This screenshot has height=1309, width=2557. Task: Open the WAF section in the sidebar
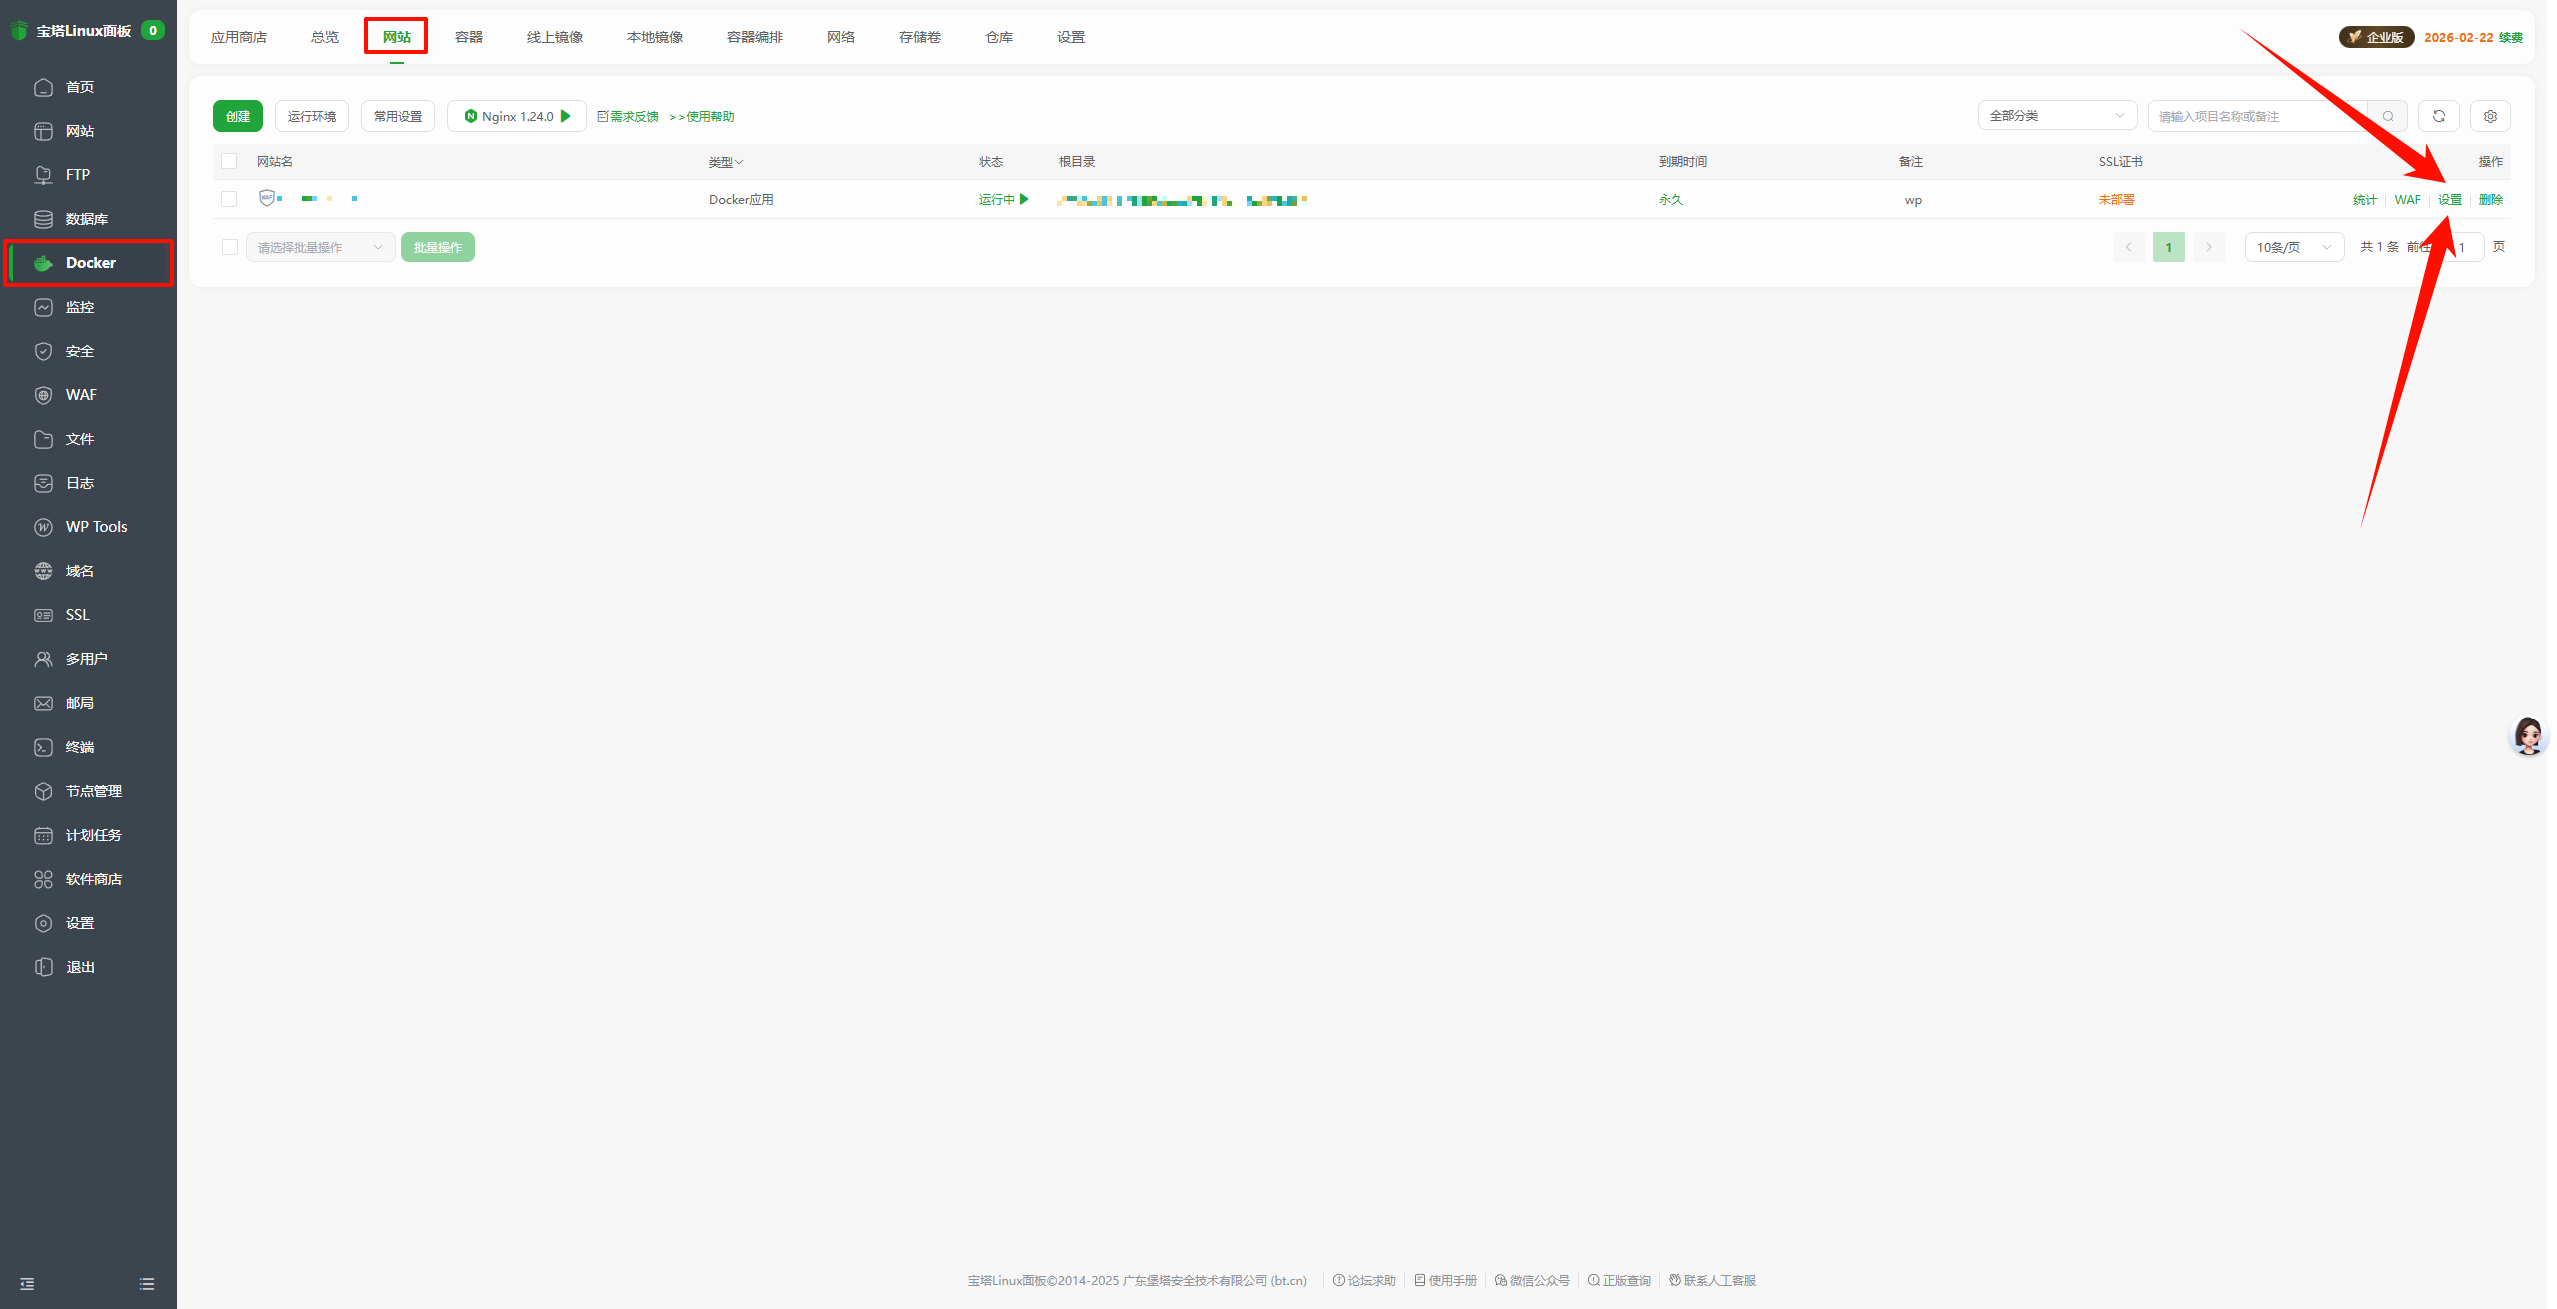pos(80,394)
